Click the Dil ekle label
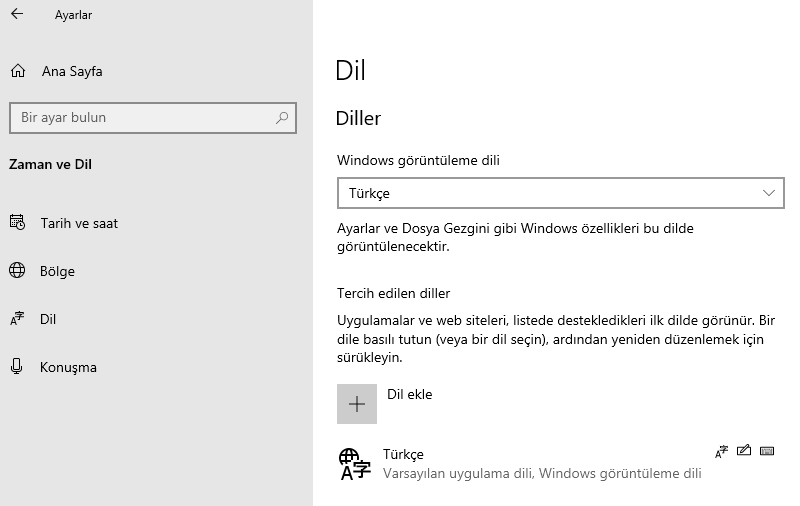The image size is (800, 506). (410, 394)
